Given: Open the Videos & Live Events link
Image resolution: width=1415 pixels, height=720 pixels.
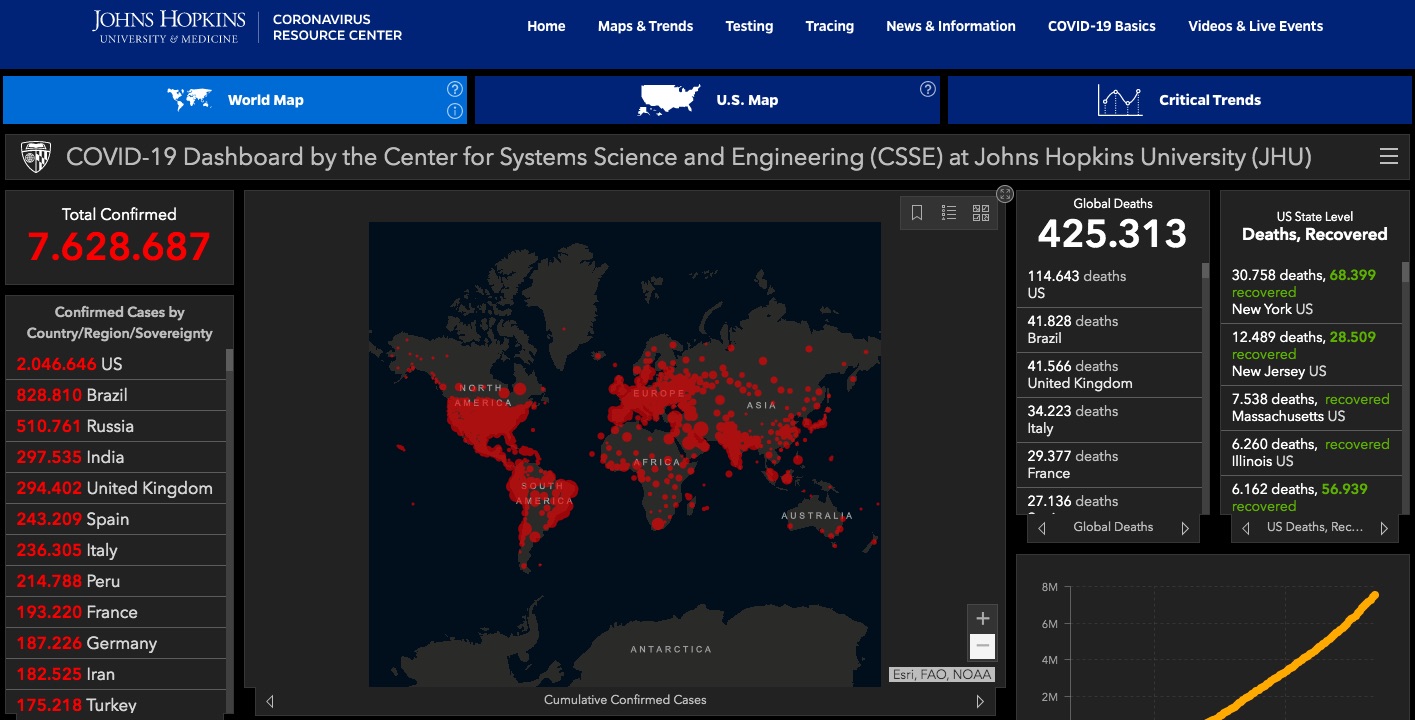Looking at the screenshot, I should tap(1255, 26).
